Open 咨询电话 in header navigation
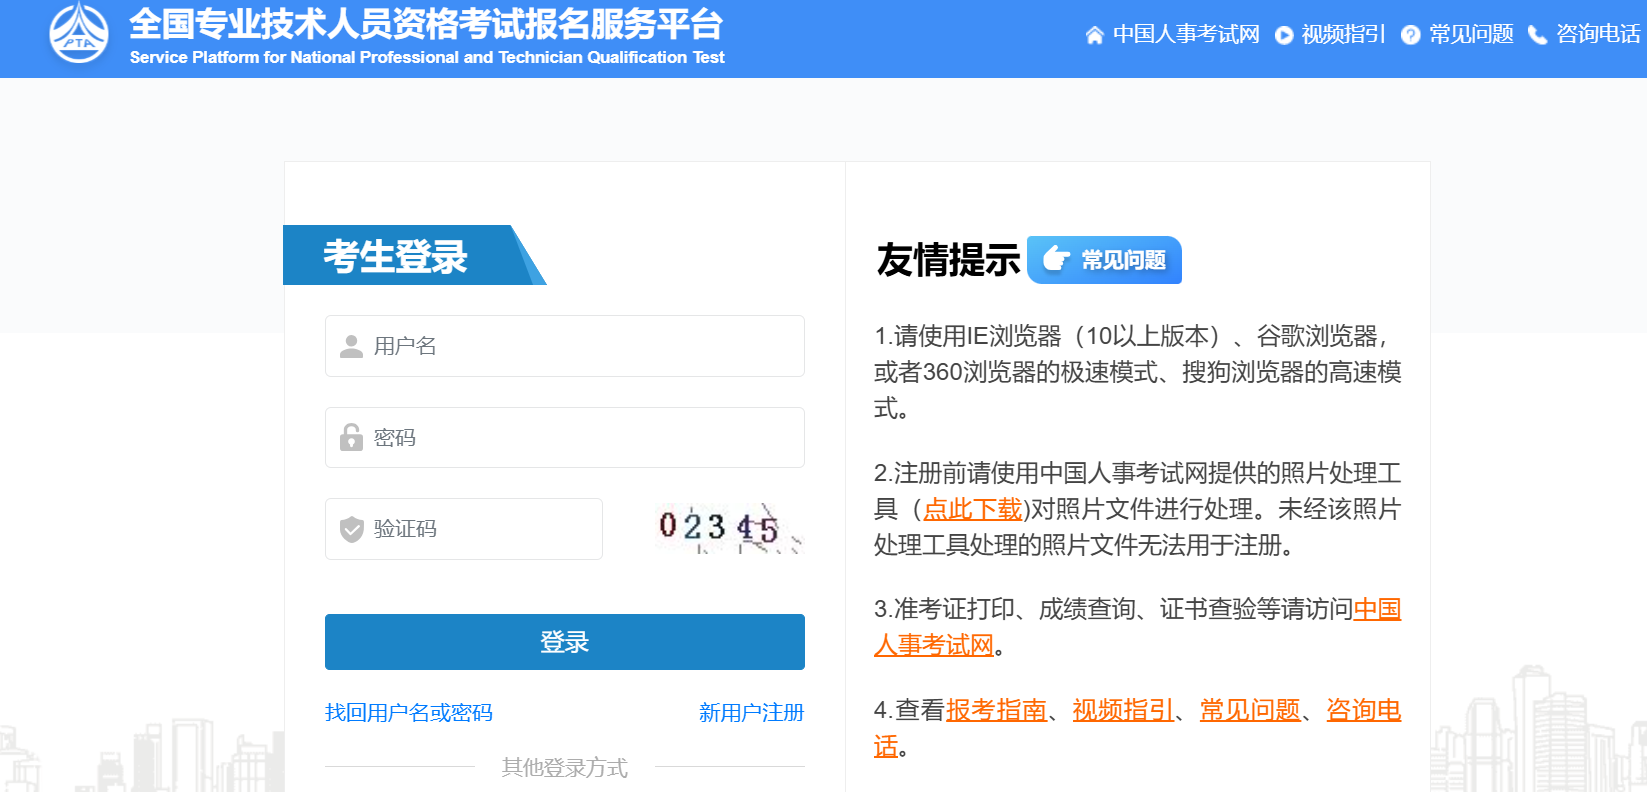Screen dimensions: 1647x792 click(x=1598, y=34)
